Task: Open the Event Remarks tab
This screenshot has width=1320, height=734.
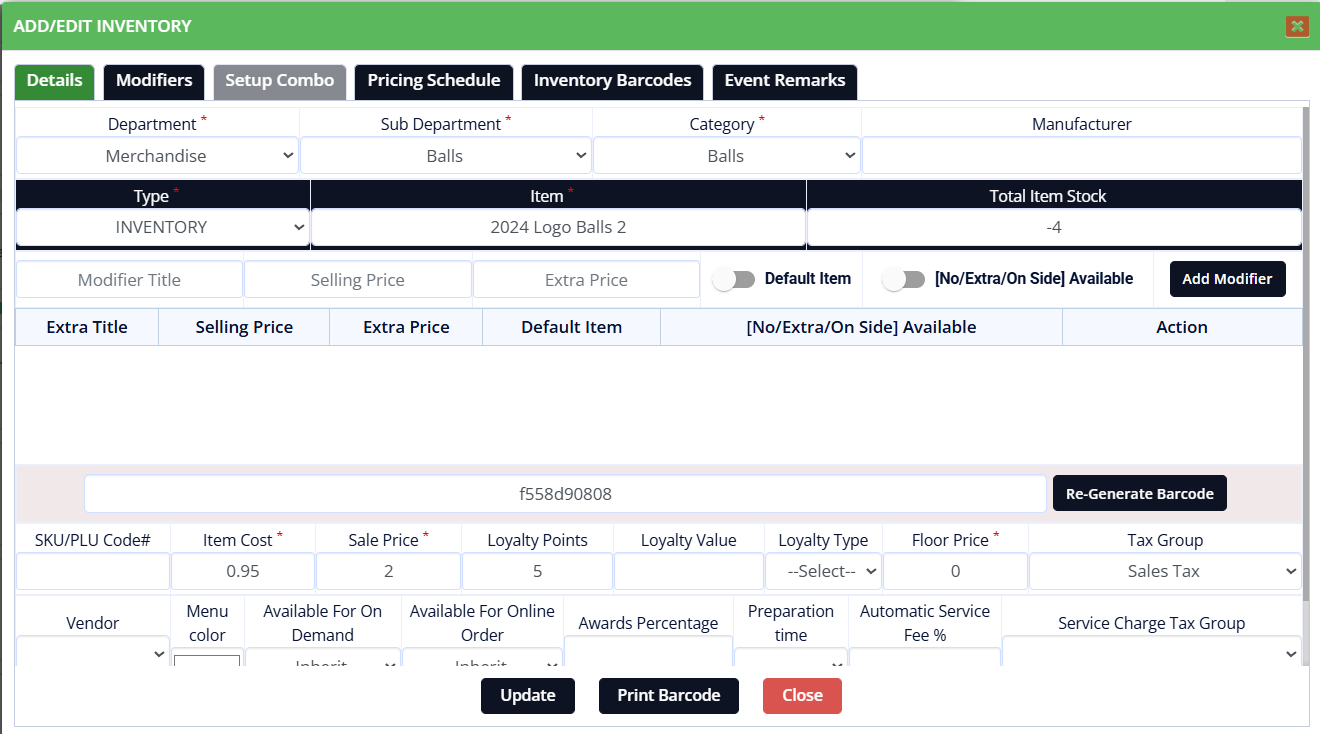Action: (784, 81)
